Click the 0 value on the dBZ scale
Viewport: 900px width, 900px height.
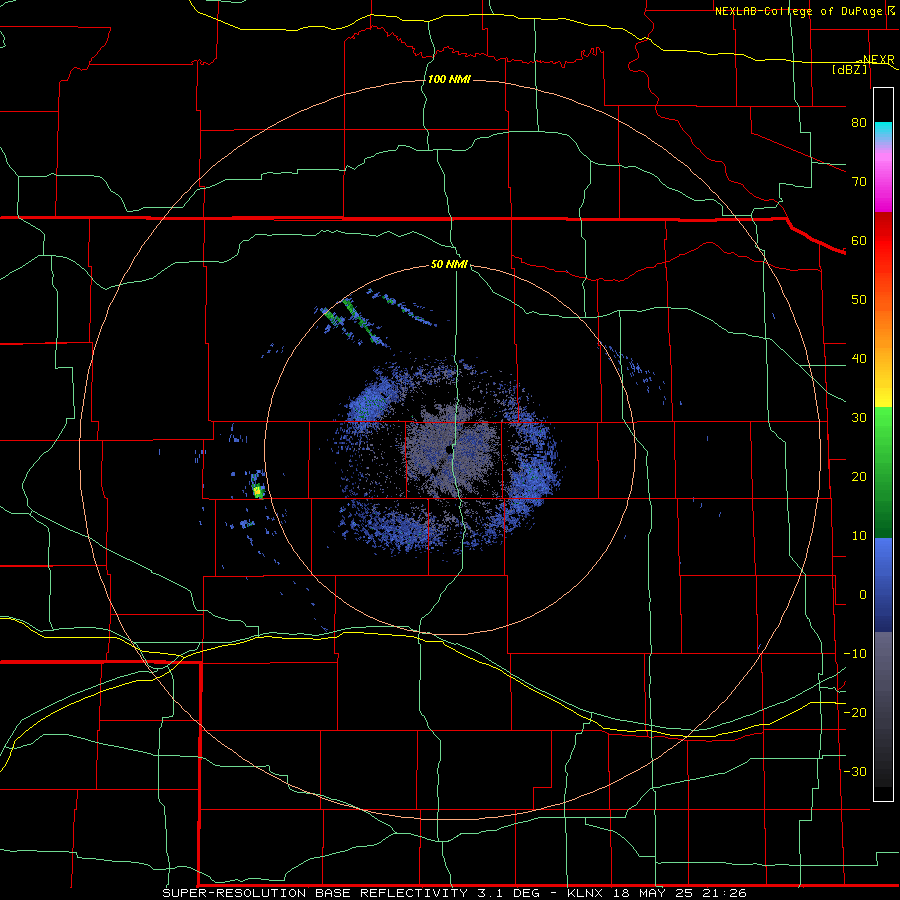point(863,595)
